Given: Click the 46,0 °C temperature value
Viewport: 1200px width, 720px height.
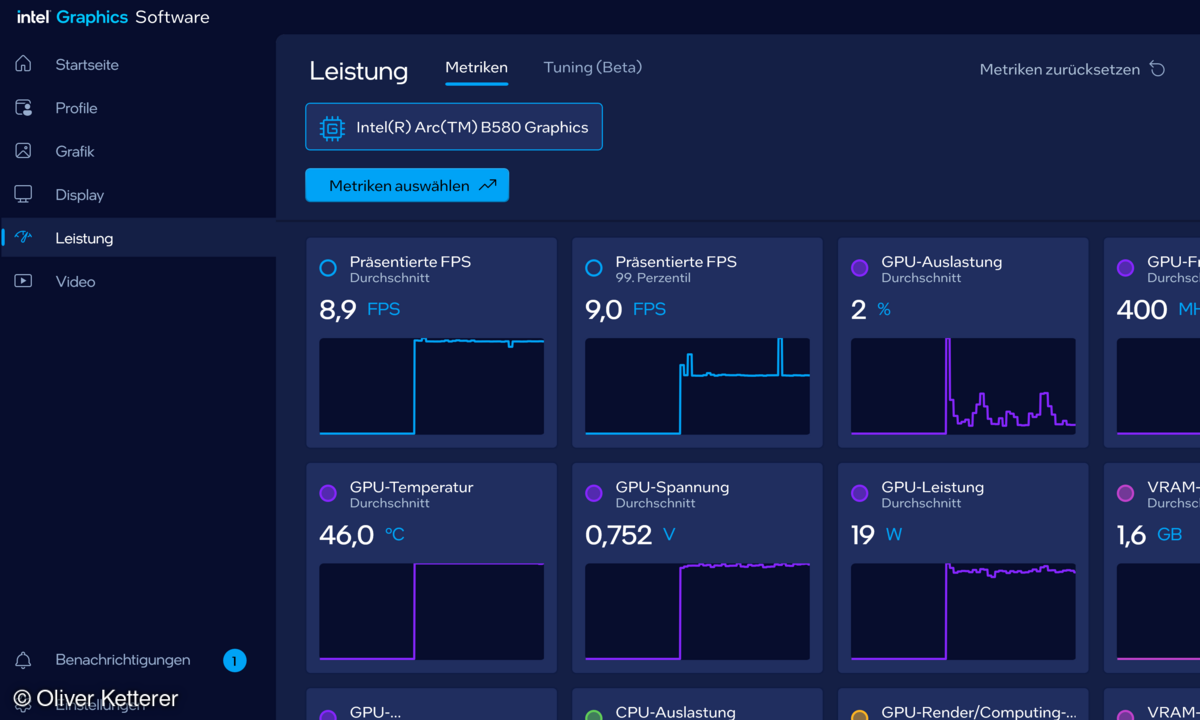Looking at the screenshot, I should [x=362, y=535].
